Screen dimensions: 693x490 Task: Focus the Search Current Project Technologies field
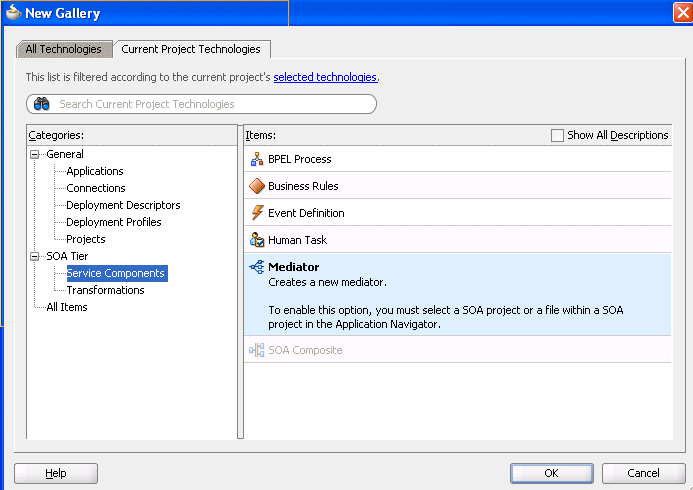coord(202,104)
